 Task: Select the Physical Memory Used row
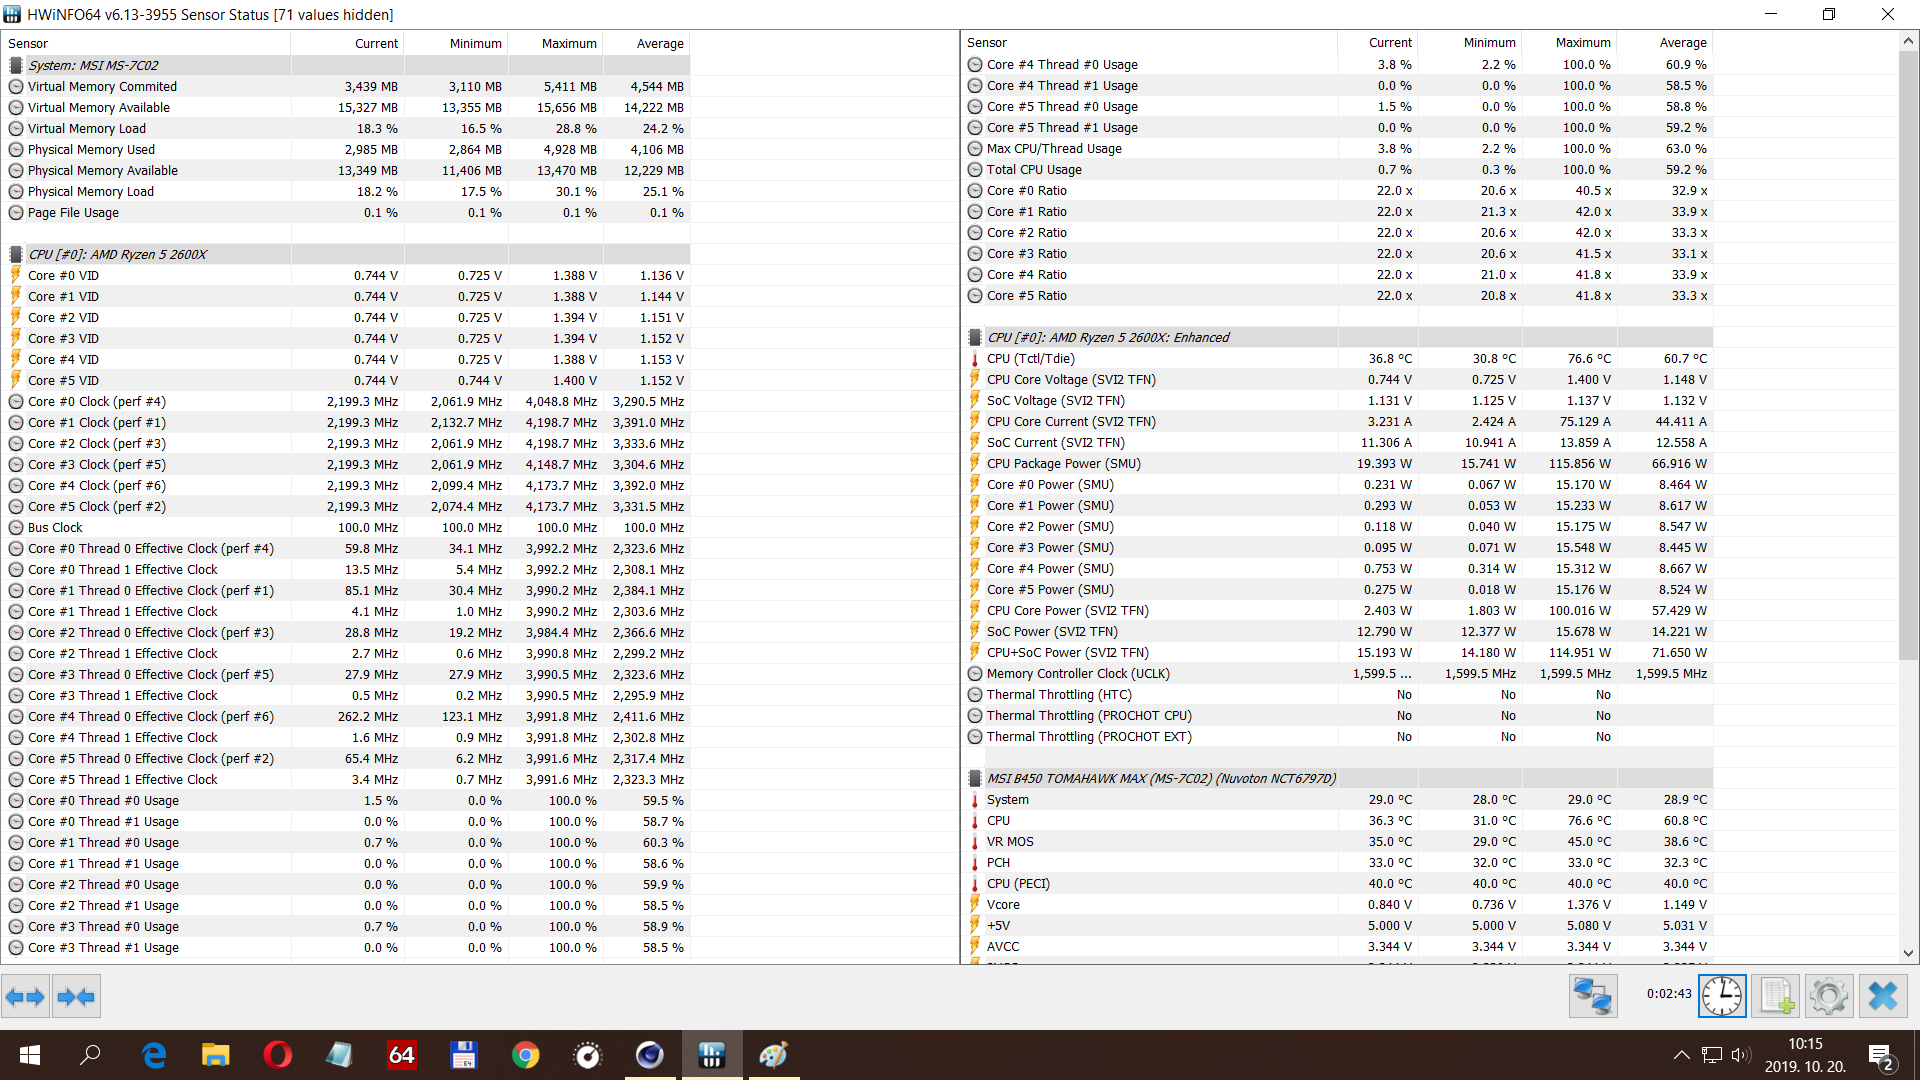point(345,149)
